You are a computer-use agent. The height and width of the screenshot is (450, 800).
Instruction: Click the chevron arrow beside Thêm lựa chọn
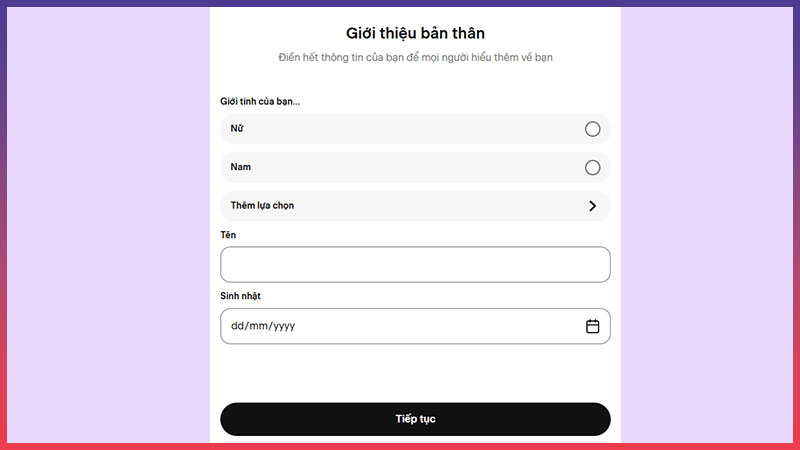592,206
